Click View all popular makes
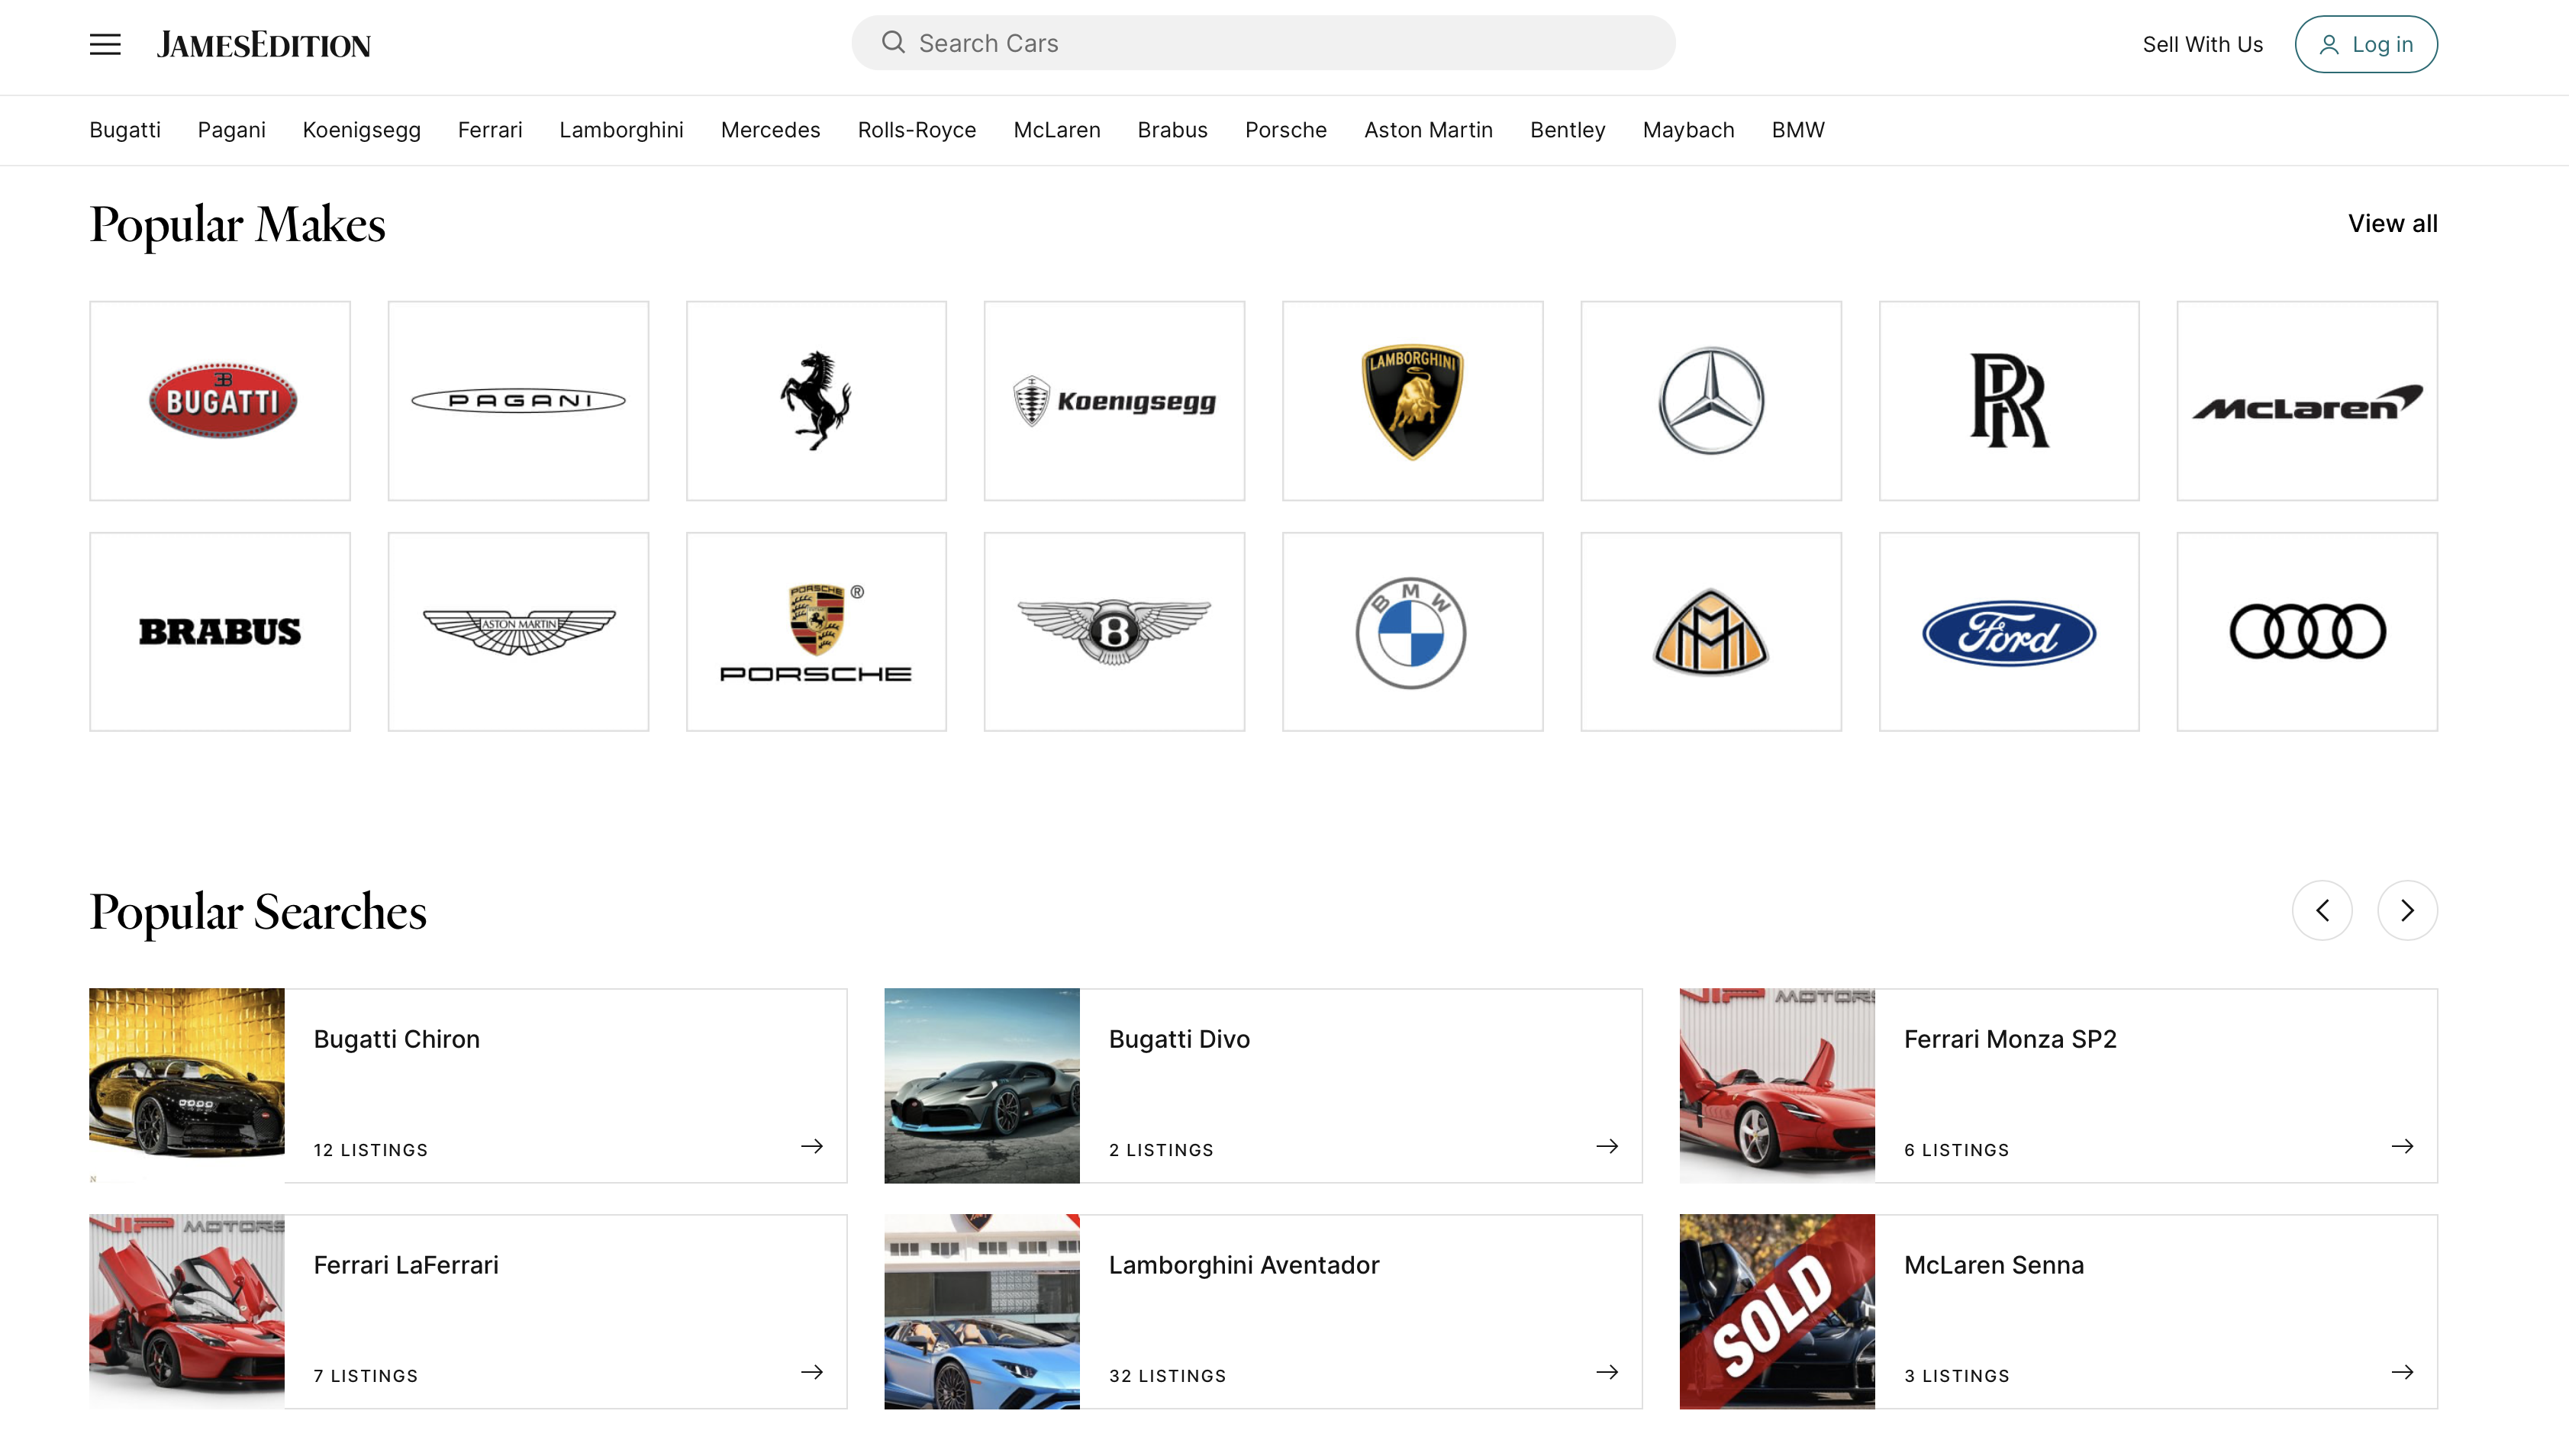The width and height of the screenshot is (2569, 1456). (x=2393, y=223)
